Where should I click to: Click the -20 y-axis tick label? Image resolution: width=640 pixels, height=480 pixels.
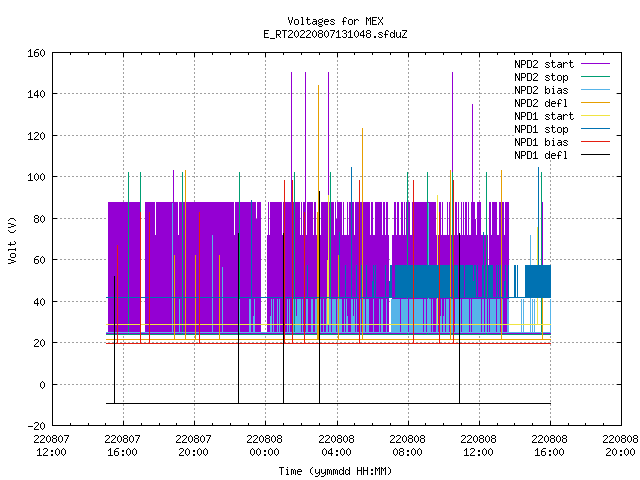[x=36, y=426]
